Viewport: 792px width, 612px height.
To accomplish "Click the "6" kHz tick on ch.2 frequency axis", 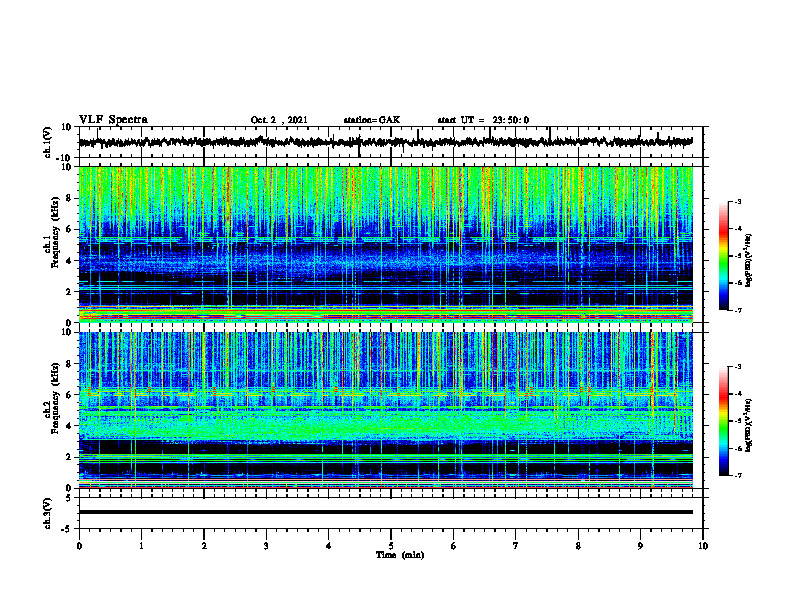I will pos(70,395).
